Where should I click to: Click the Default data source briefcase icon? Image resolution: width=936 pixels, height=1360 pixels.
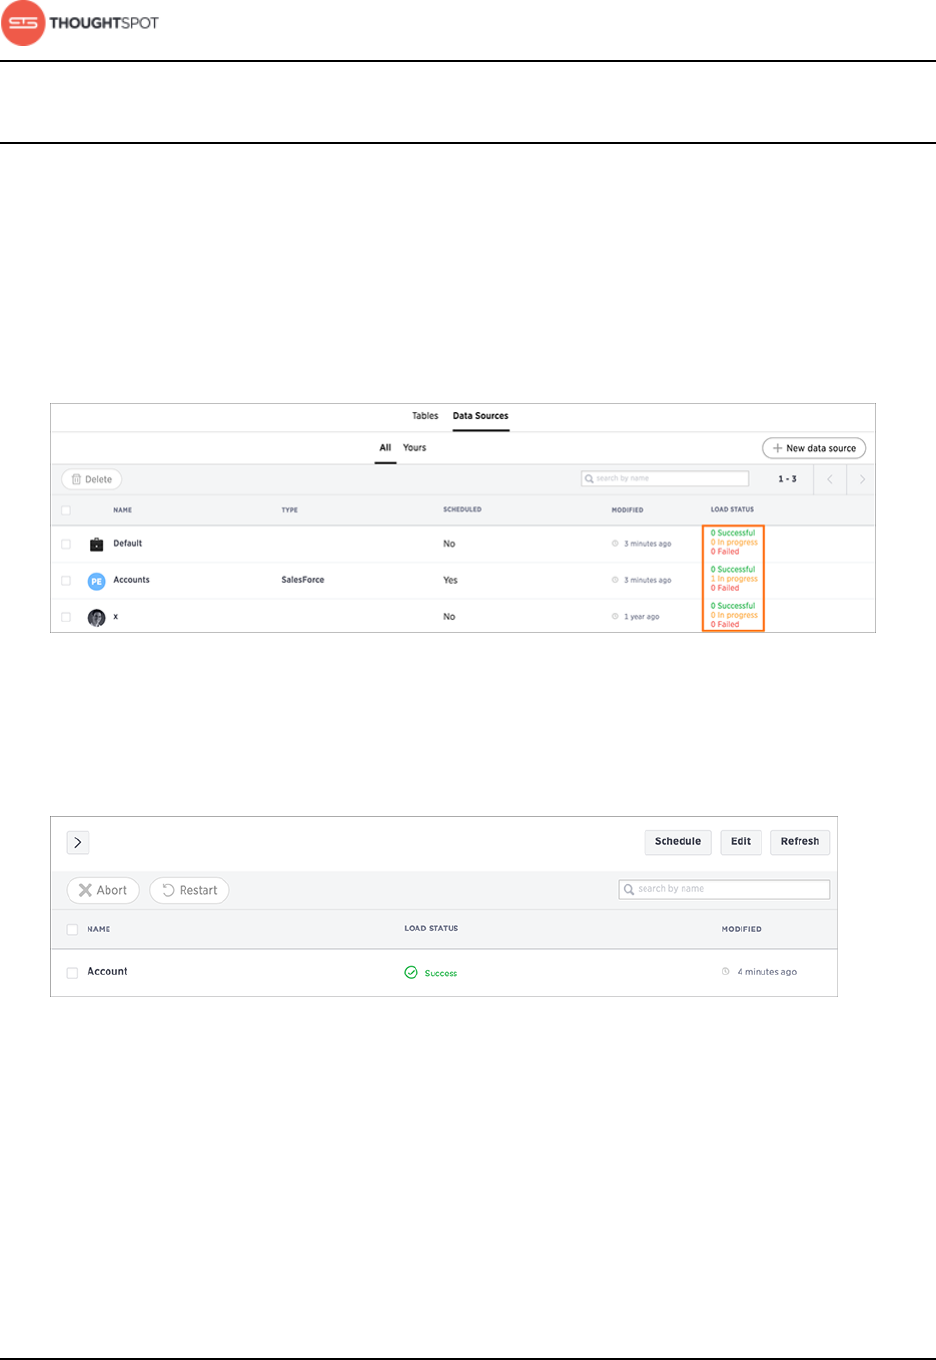pyautogui.click(x=96, y=544)
